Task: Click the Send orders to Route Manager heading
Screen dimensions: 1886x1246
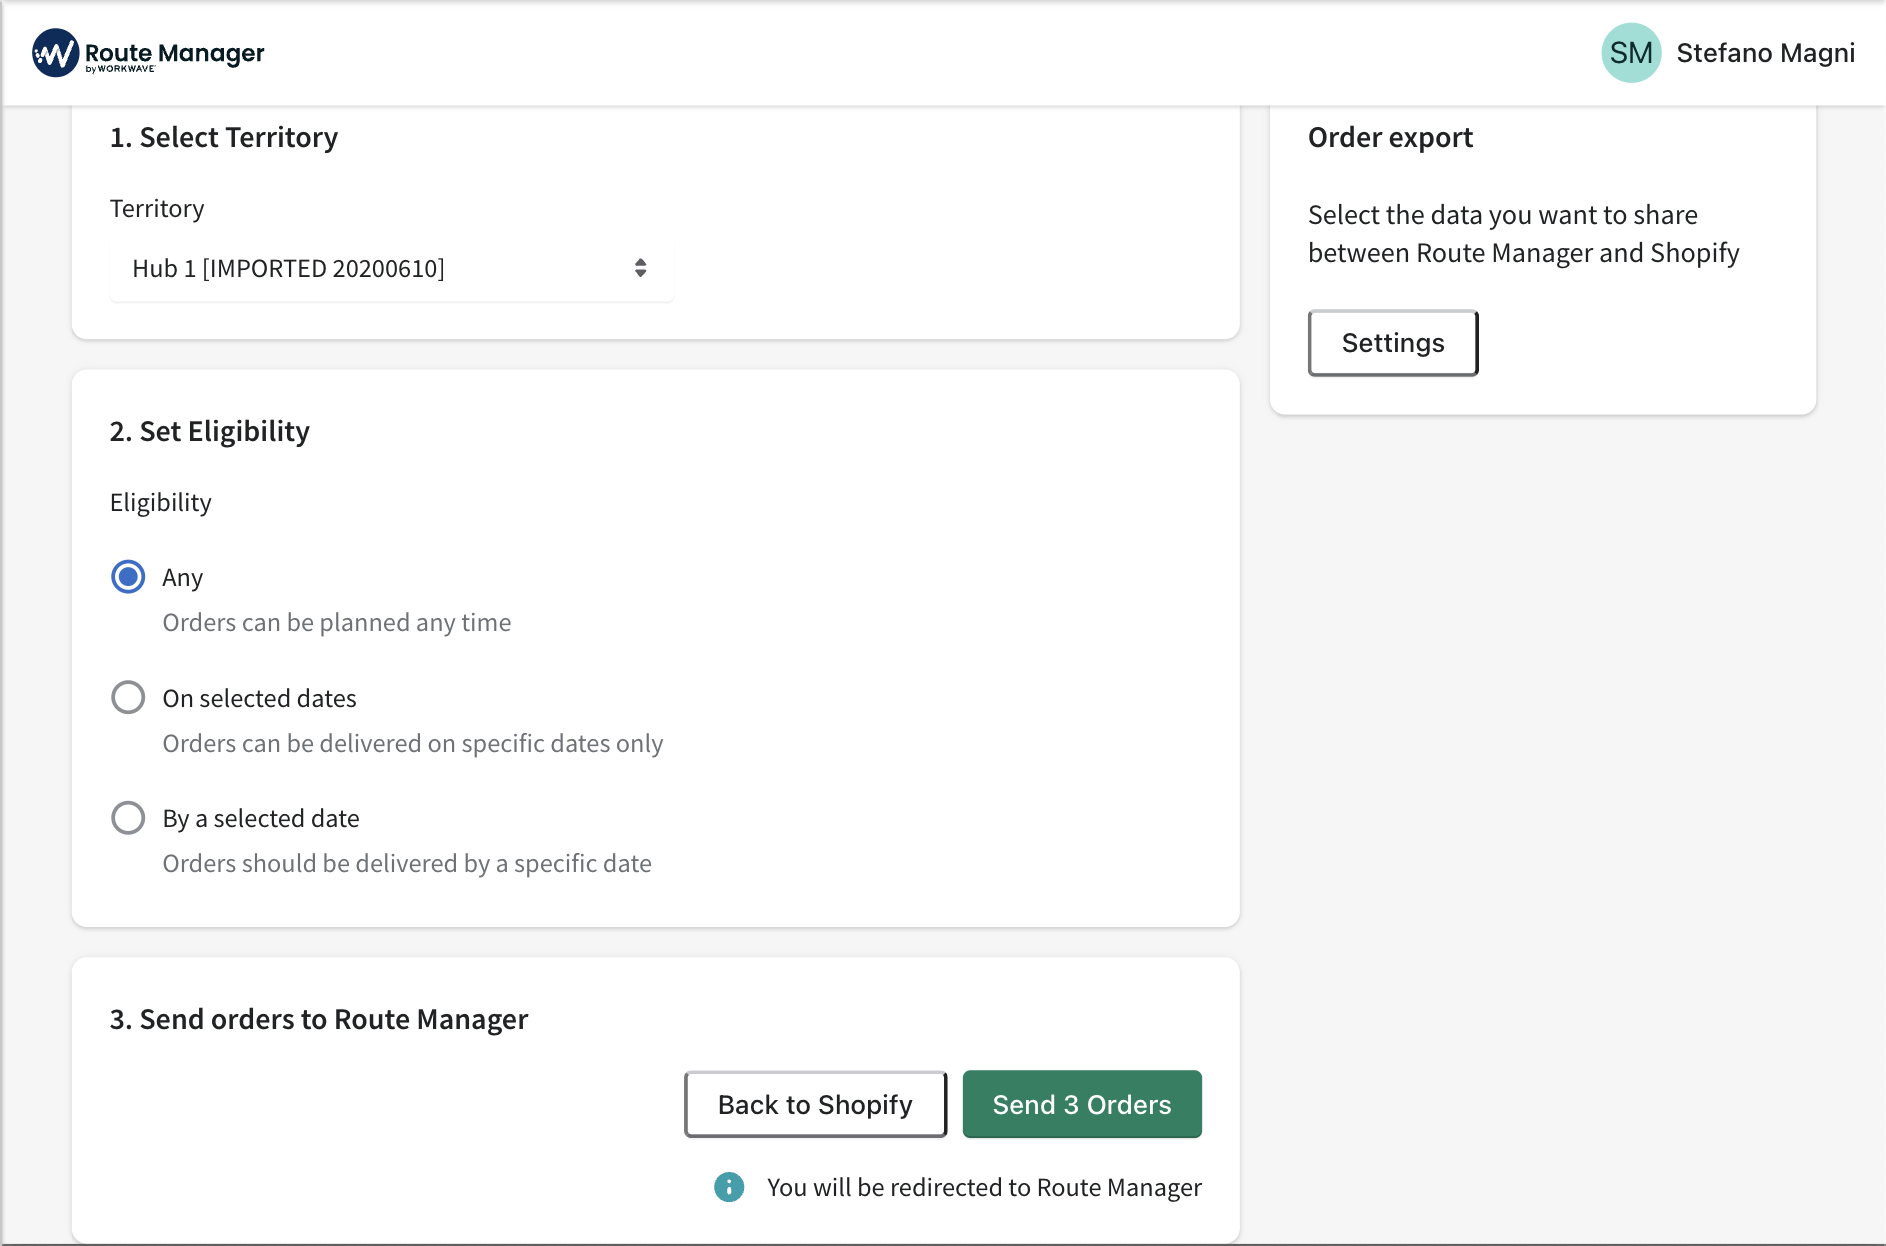Action: [319, 1019]
